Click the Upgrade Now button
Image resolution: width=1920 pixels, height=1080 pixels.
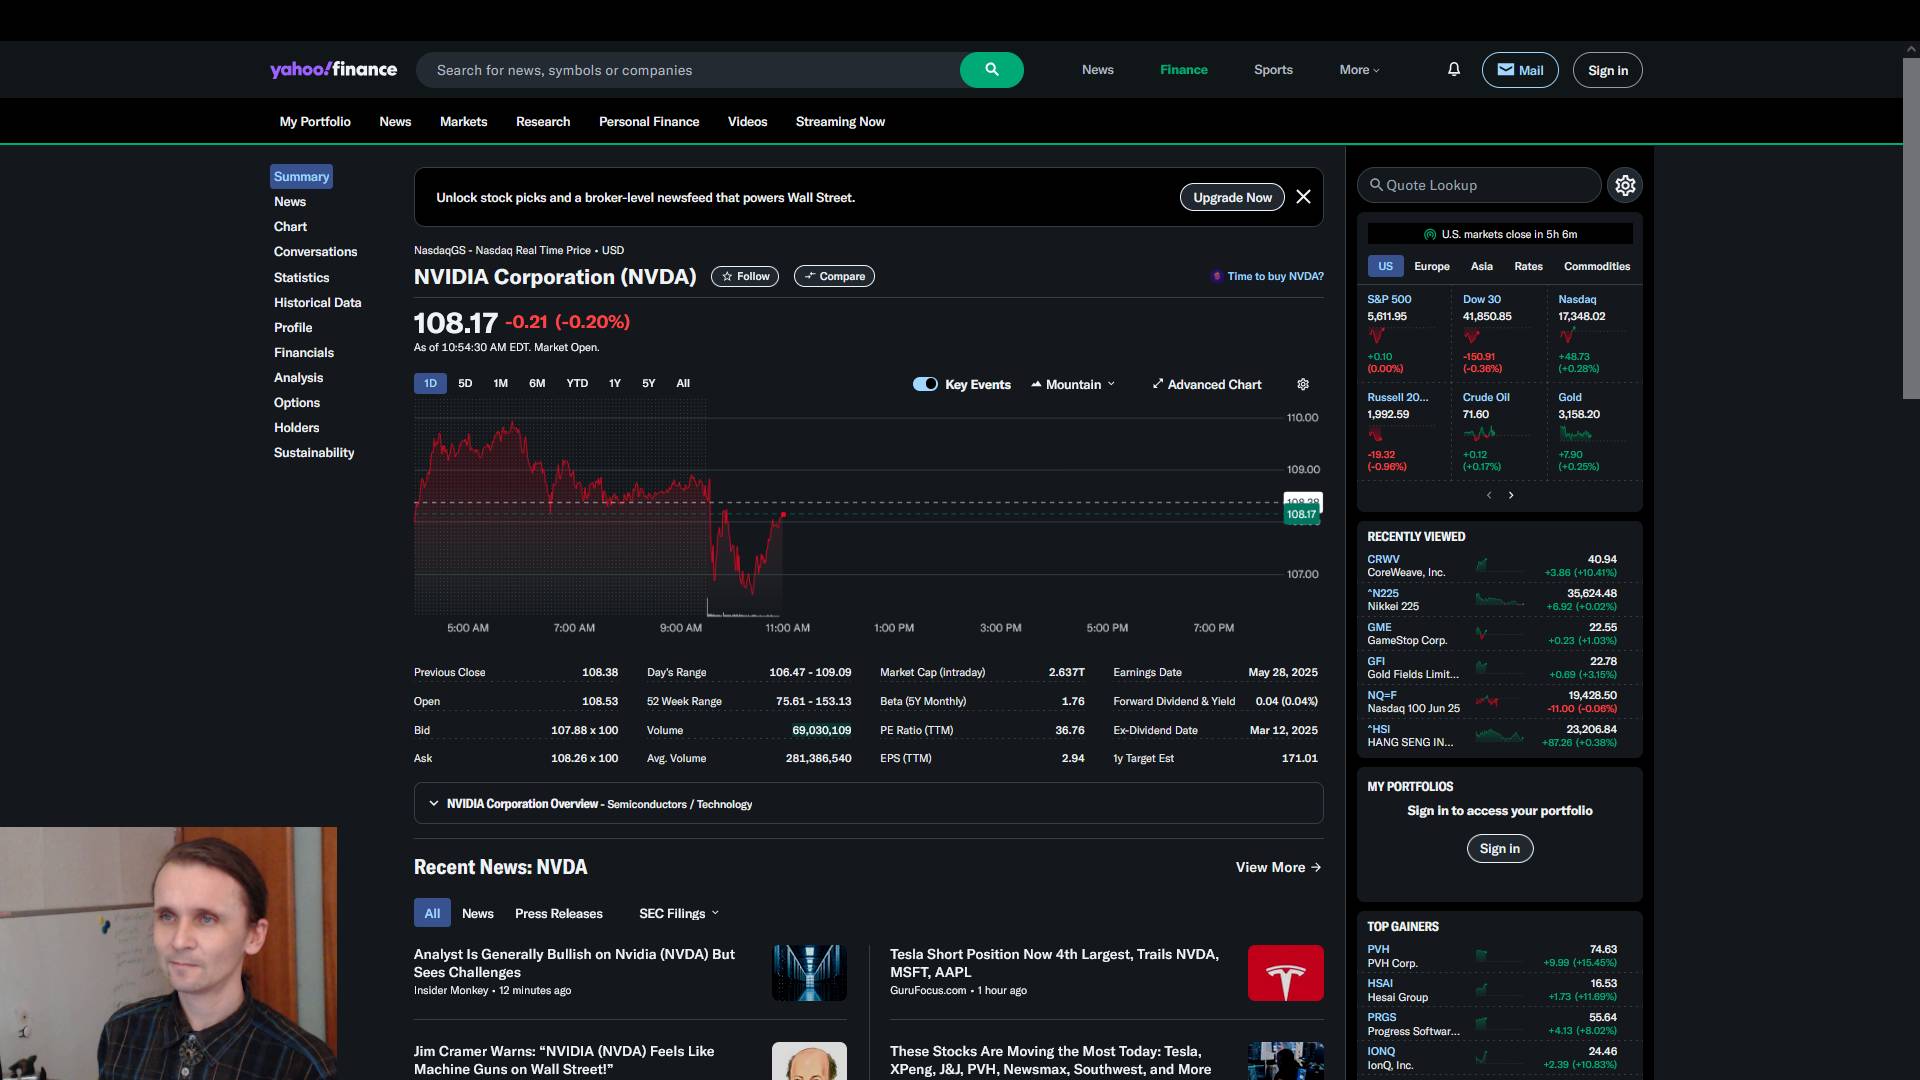point(1232,197)
